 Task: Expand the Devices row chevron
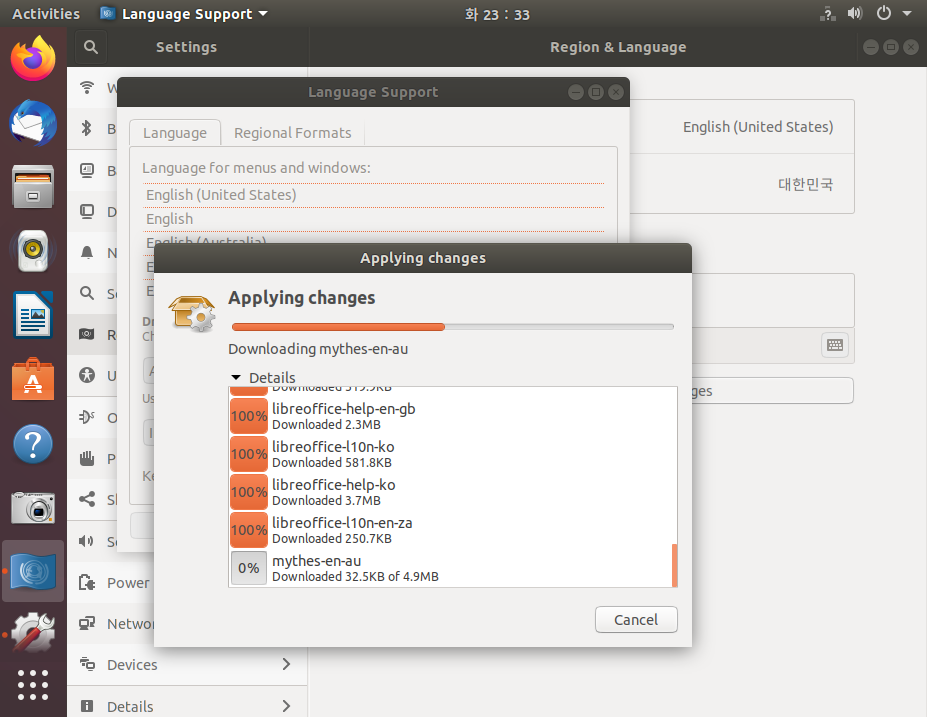click(x=287, y=664)
